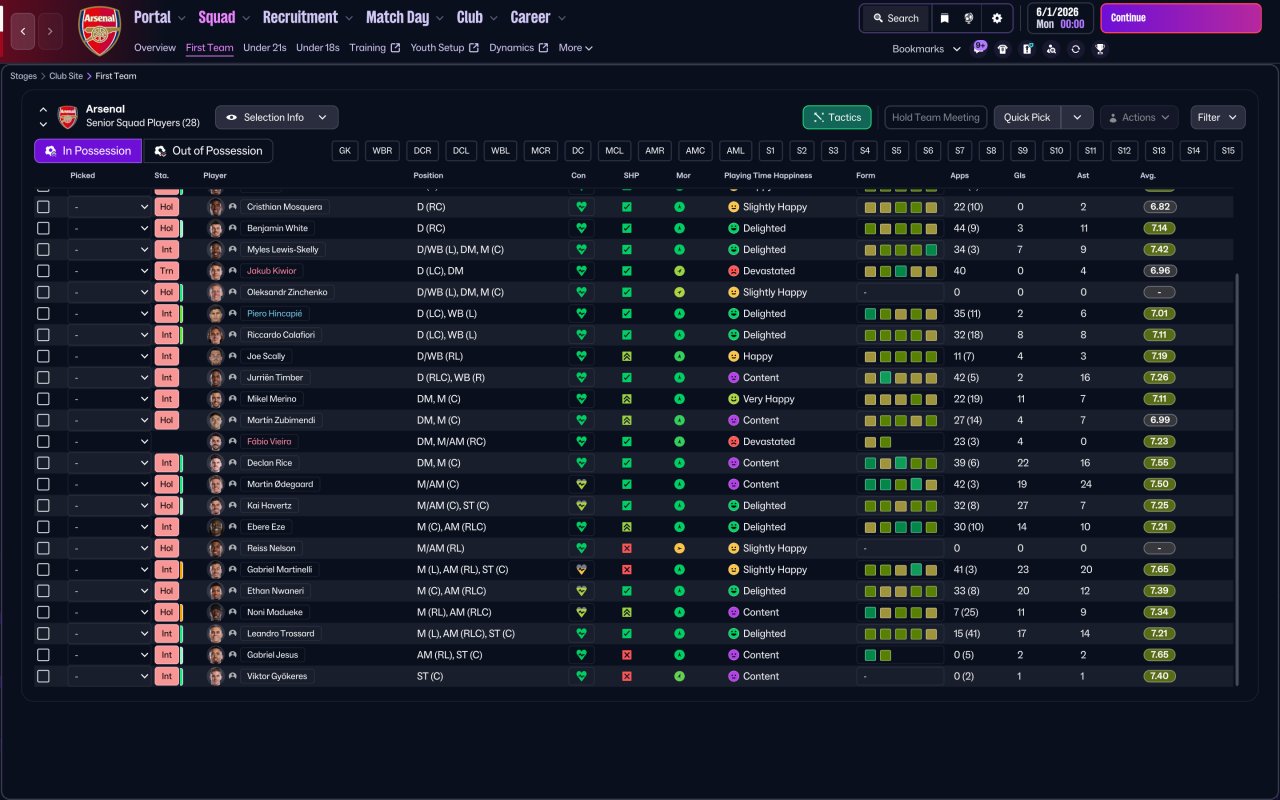The image size is (1280, 800).
Task: Click Declan Rice's form squares
Action: [x=900, y=463]
